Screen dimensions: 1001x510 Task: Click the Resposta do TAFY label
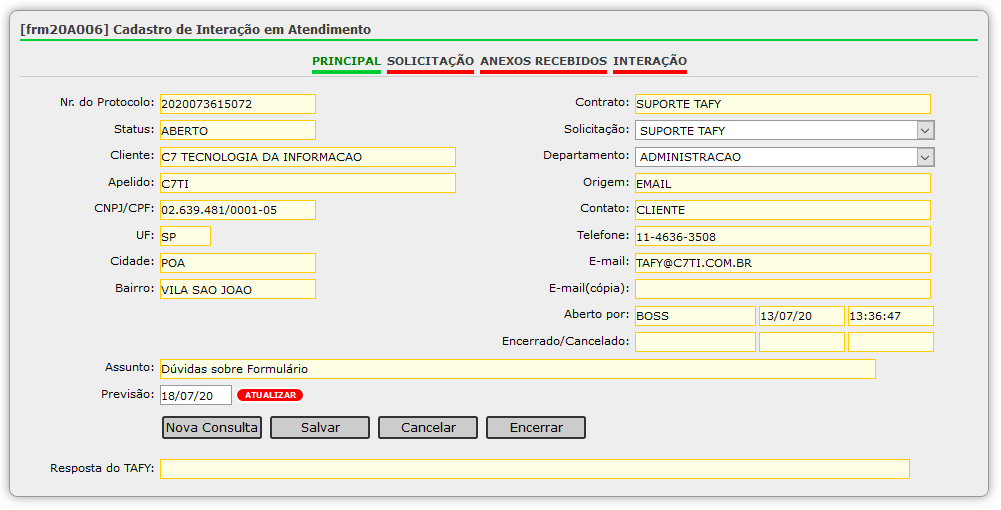tap(102, 469)
